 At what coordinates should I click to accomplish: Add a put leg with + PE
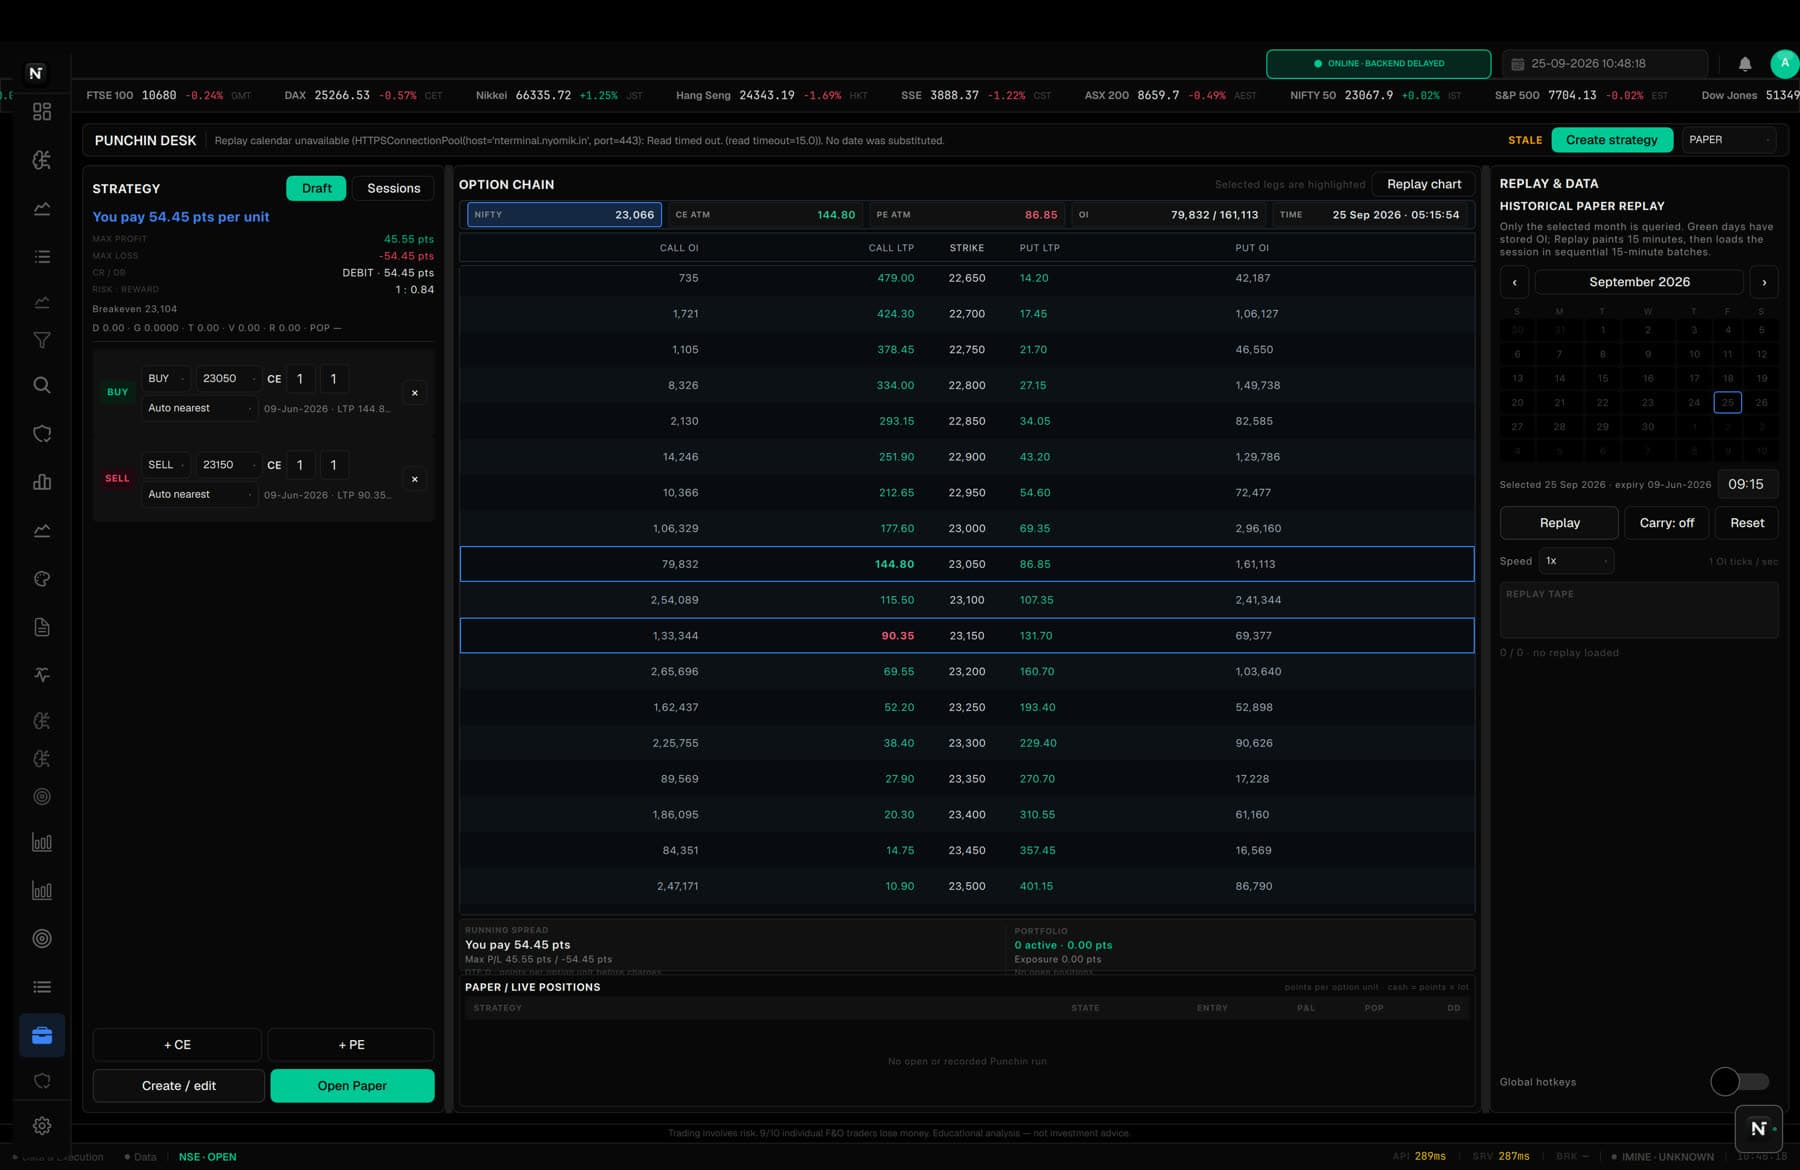[x=351, y=1045]
